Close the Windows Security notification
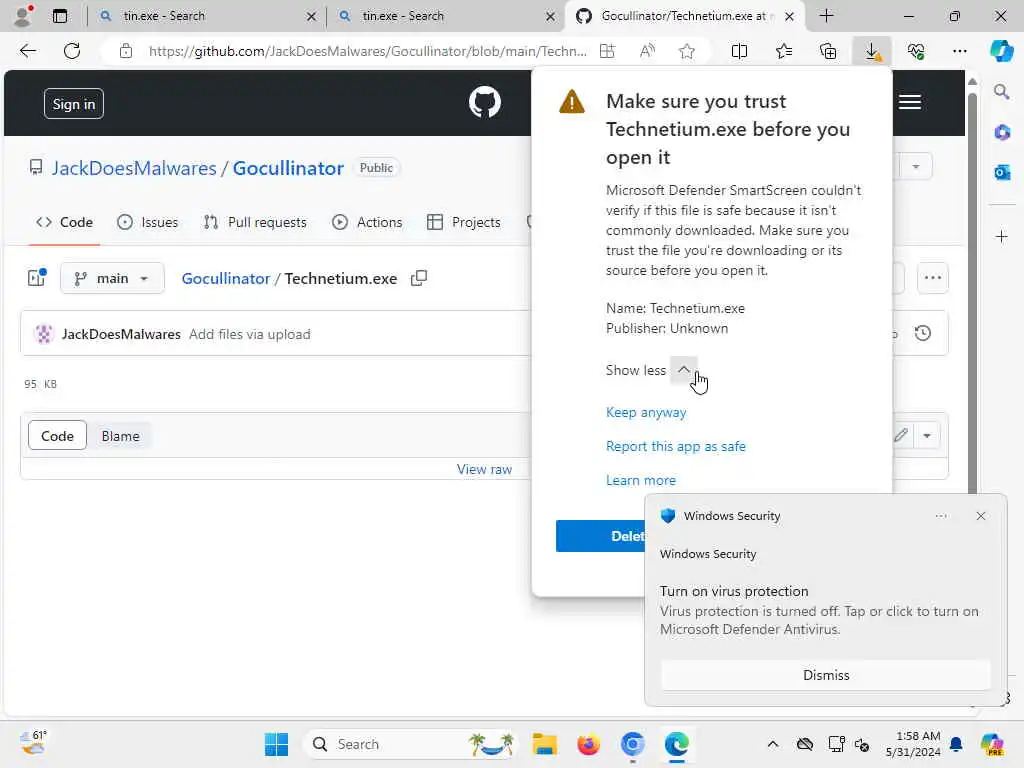This screenshot has width=1024, height=768. 981,516
